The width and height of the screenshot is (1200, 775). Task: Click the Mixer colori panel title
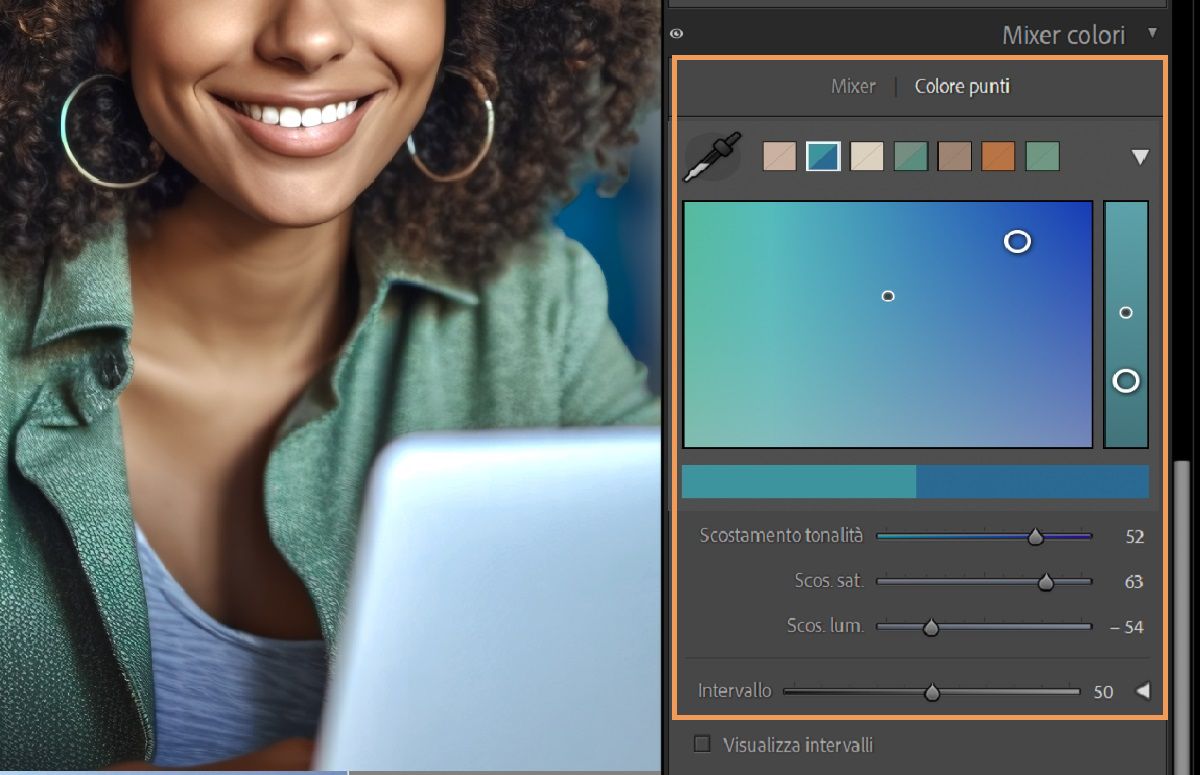[x=1063, y=35]
